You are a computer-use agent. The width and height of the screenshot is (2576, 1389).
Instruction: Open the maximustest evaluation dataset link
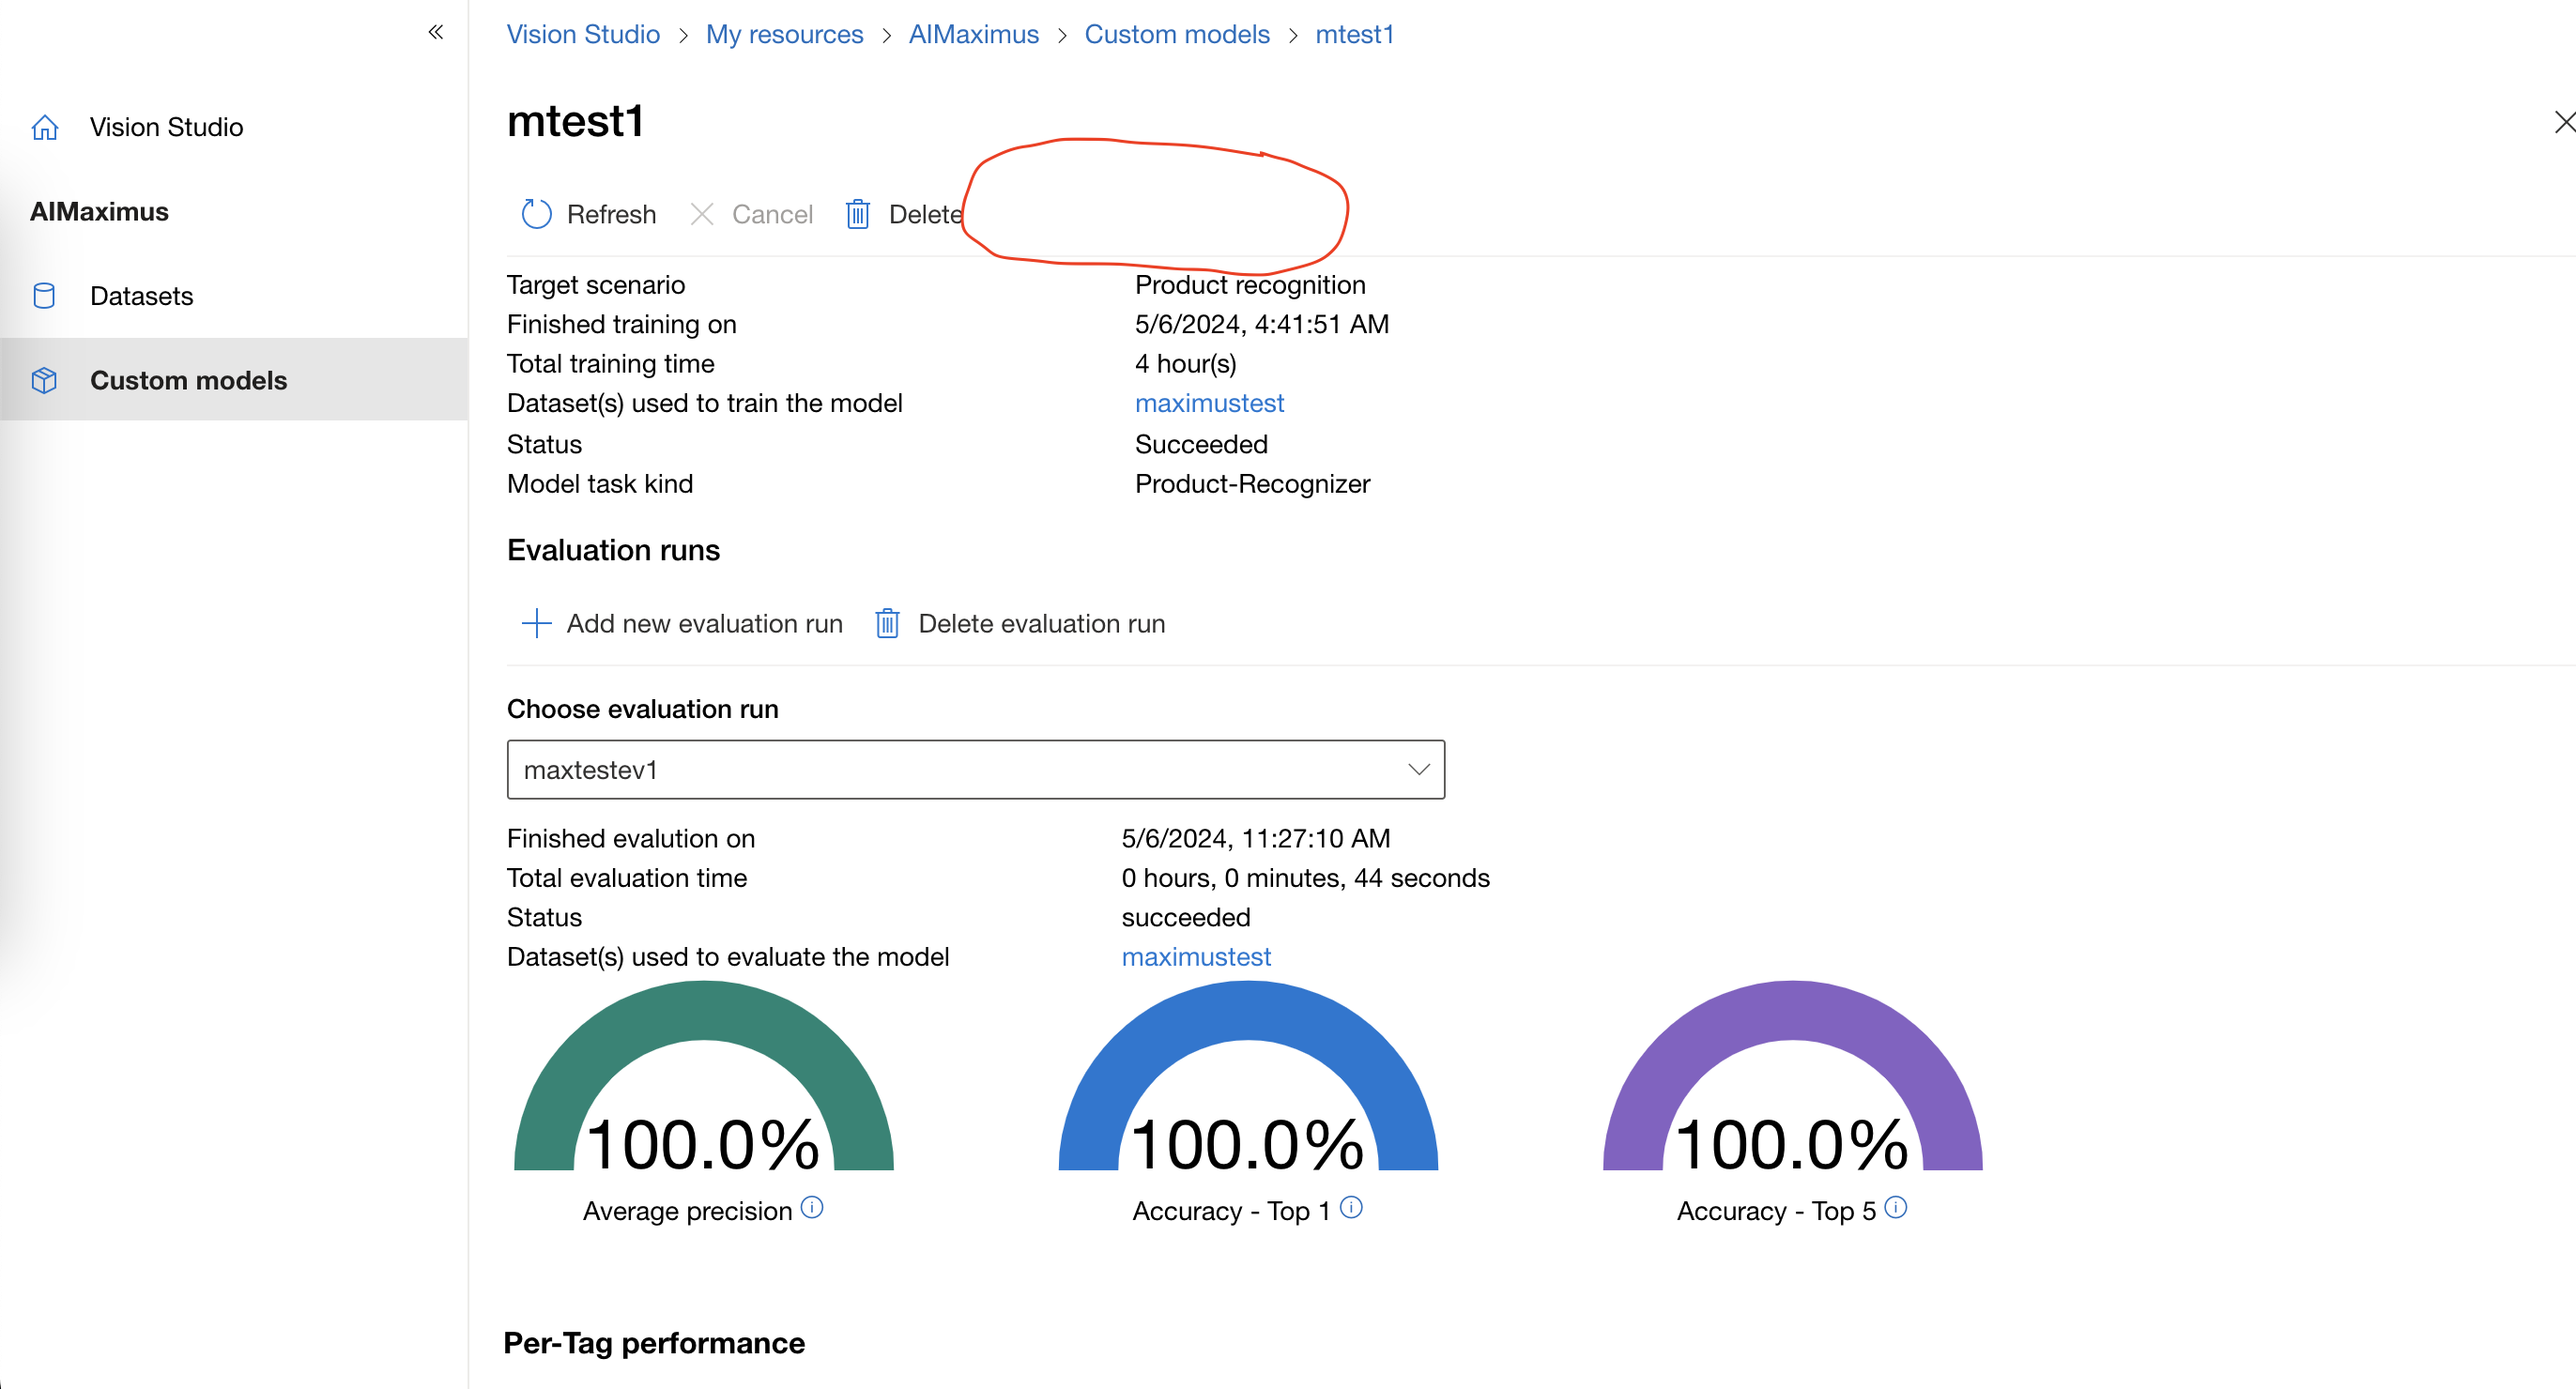click(1197, 957)
